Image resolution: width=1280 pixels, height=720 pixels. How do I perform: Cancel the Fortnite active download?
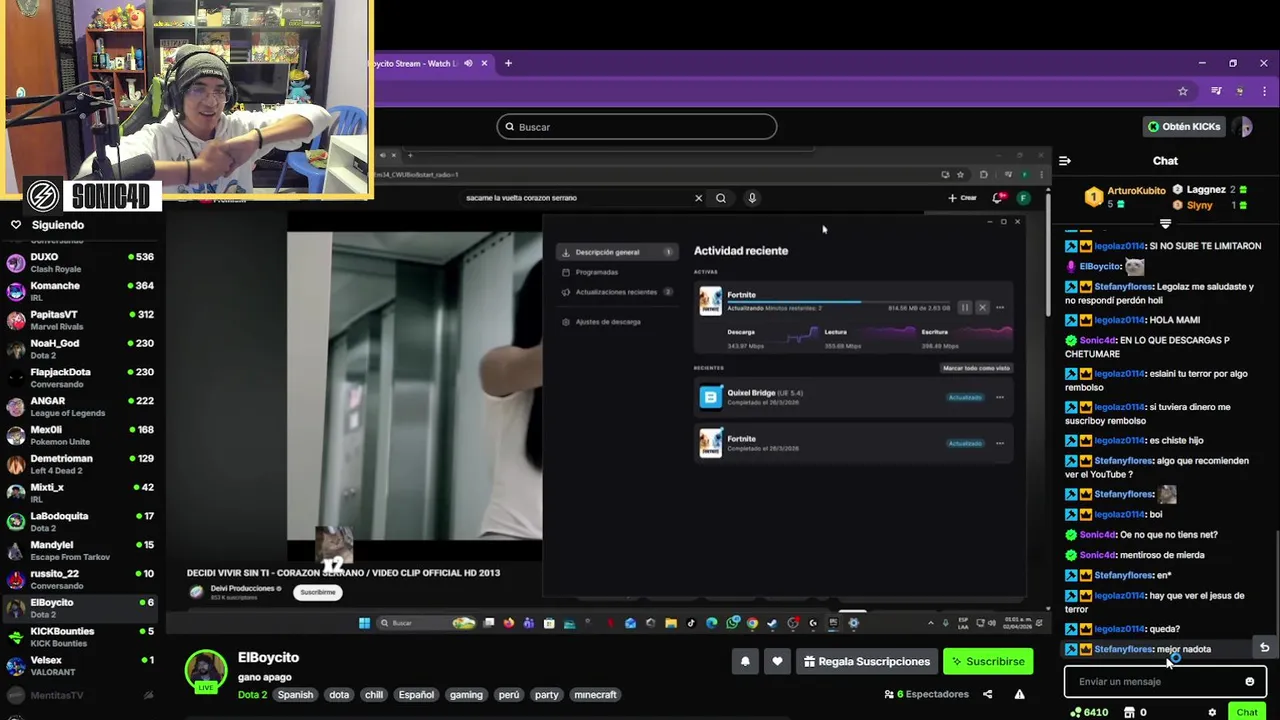pyautogui.click(x=982, y=308)
